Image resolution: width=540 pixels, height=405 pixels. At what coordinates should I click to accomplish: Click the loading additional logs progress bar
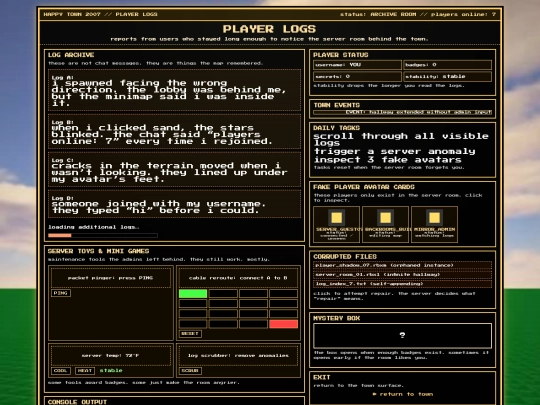pos(103,236)
